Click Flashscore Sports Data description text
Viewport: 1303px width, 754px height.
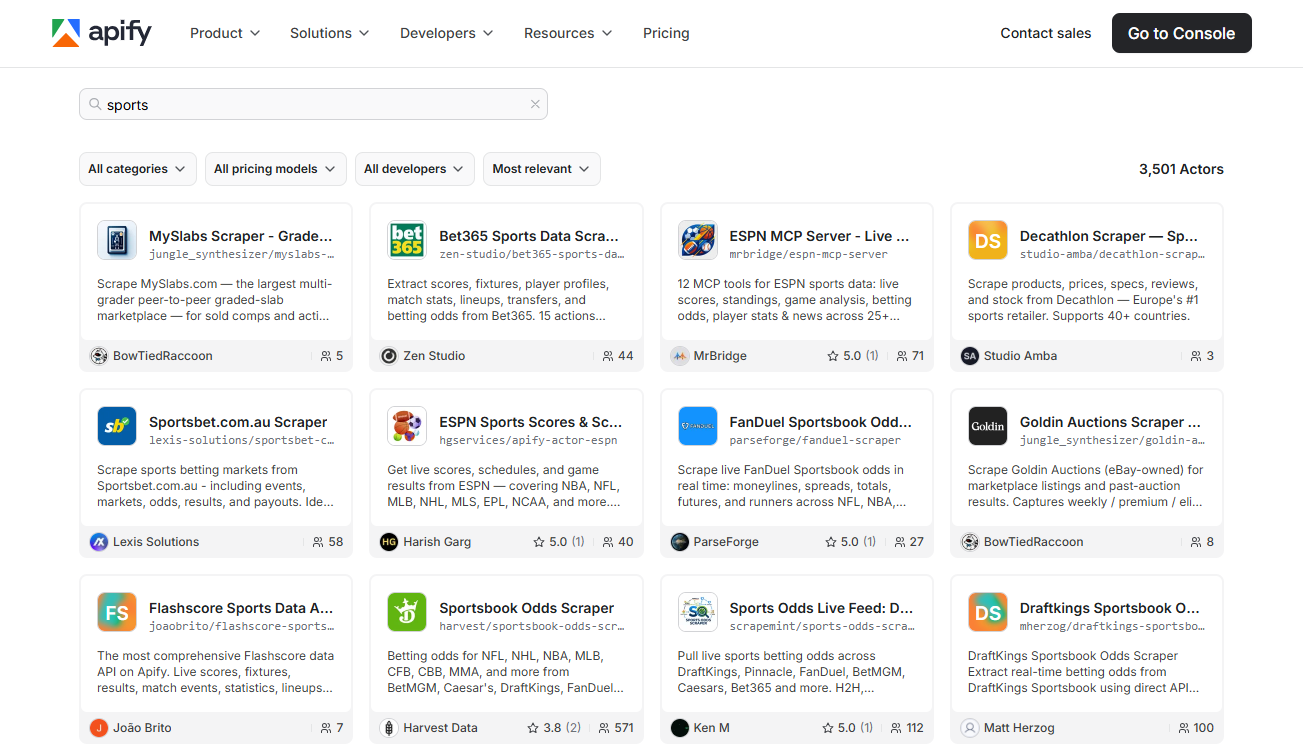pyautogui.click(x=216, y=672)
